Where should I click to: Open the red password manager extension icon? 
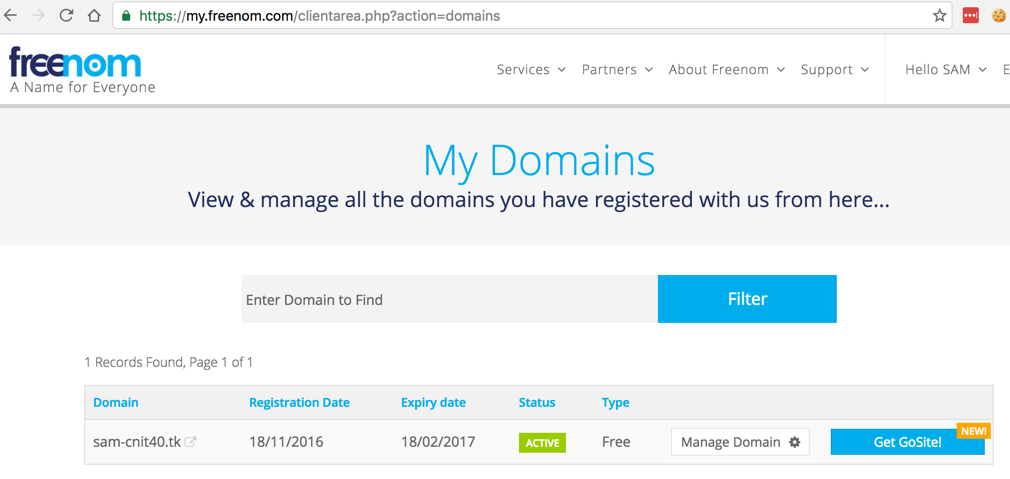coord(971,16)
